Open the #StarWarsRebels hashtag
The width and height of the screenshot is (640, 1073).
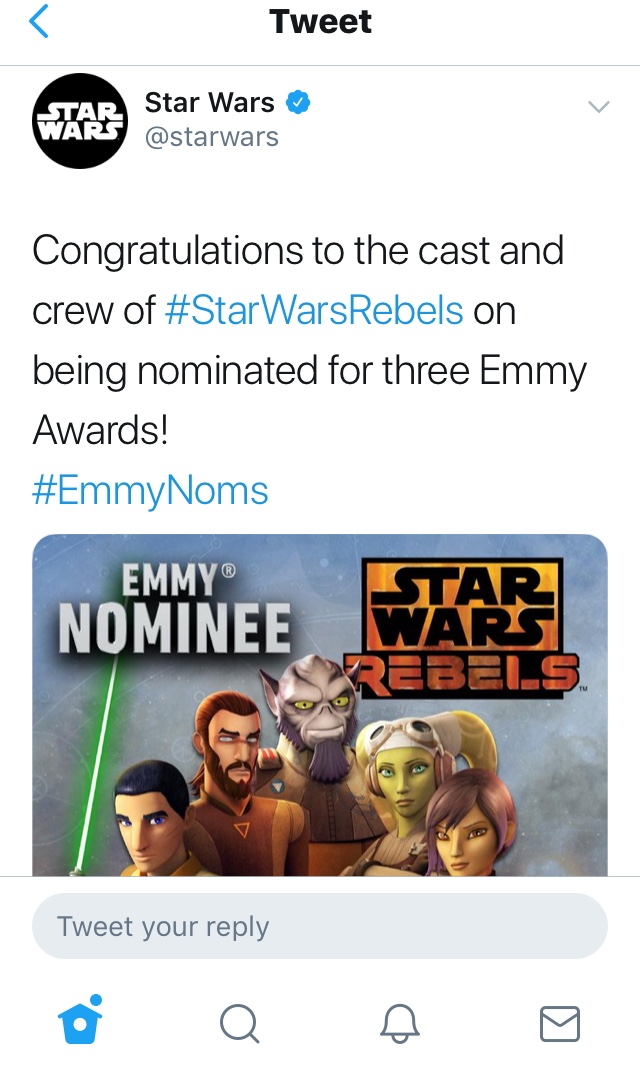tap(314, 310)
